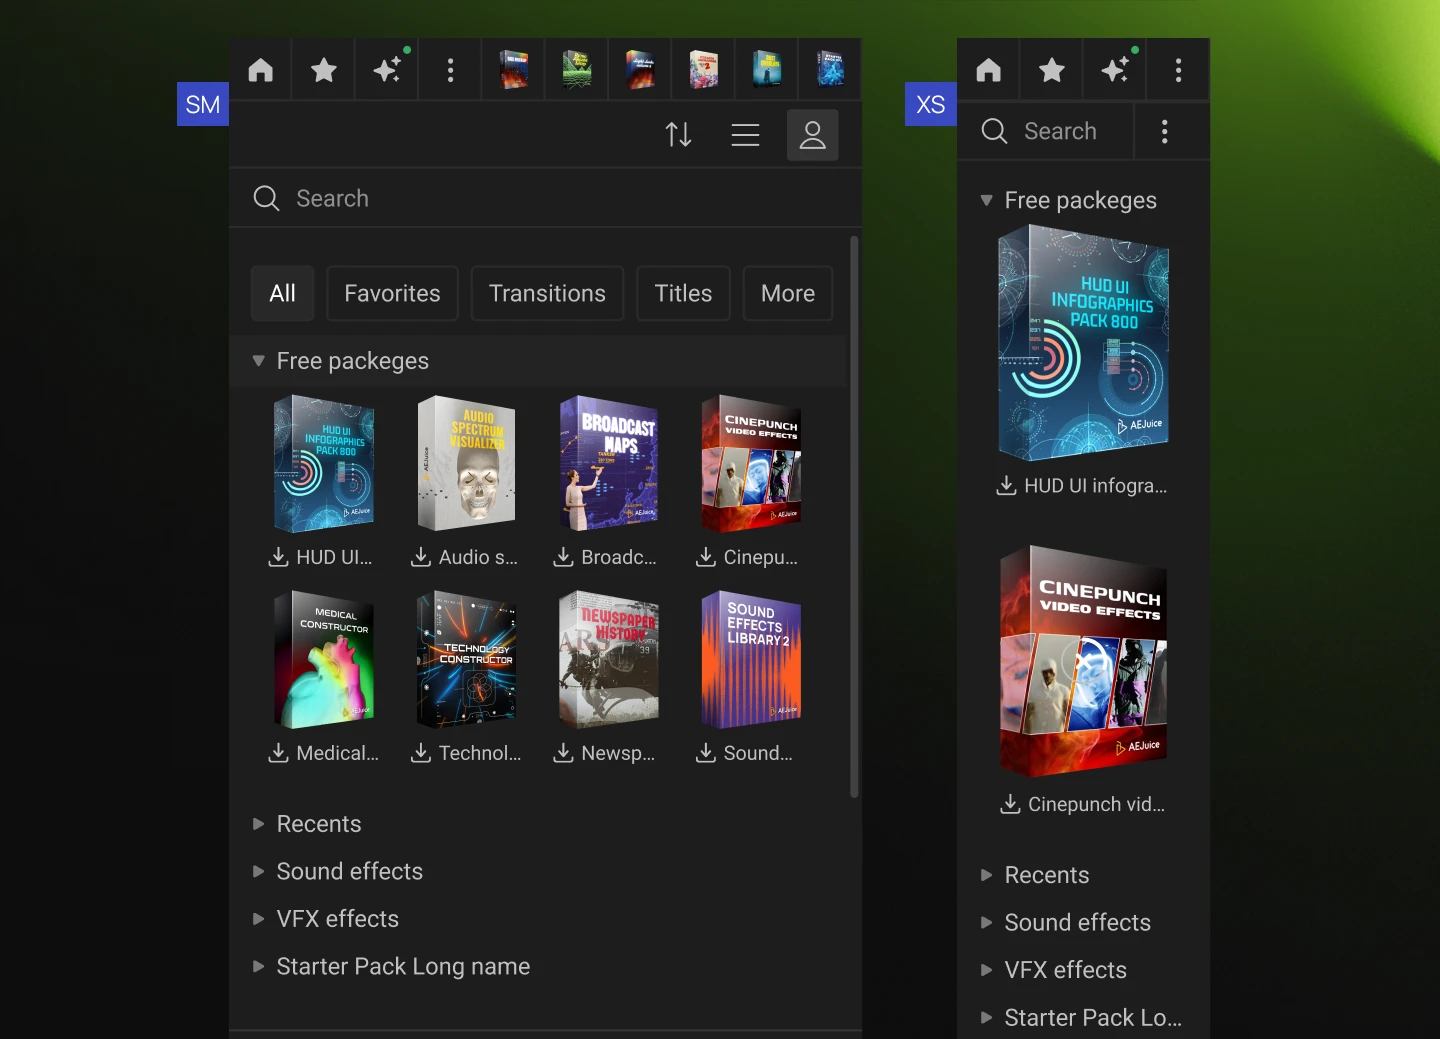Switch to list view with the lines icon
The height and width of the screenshot is (1039, 1440).
click(x=746, y=134)
